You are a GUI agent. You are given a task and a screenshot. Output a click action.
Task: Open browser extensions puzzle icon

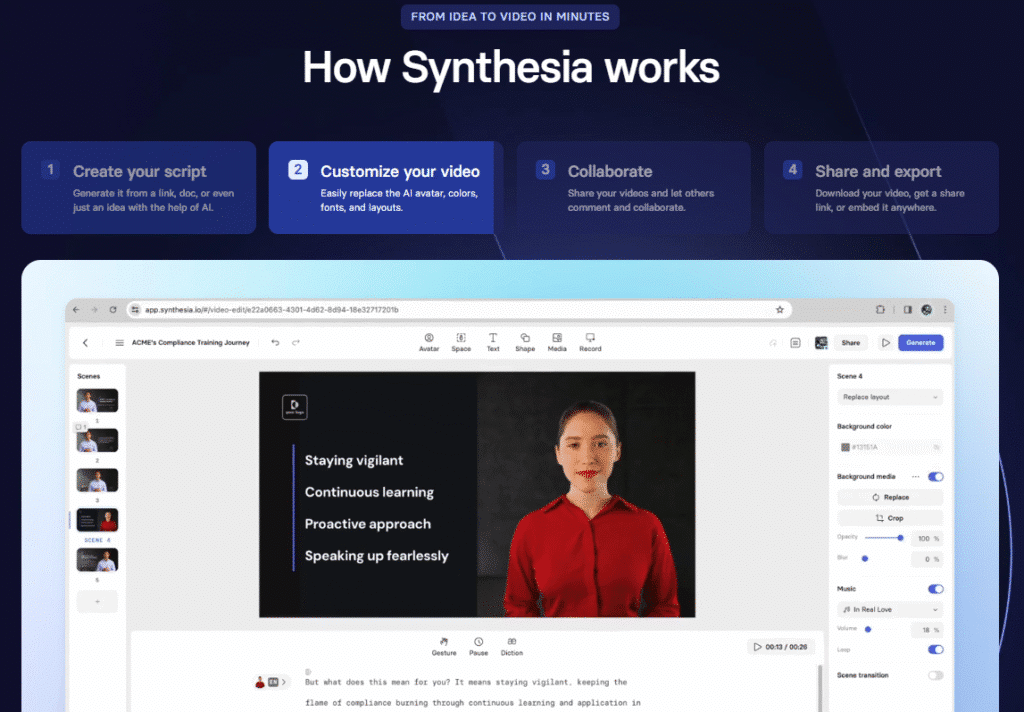[x=880, y=310]
